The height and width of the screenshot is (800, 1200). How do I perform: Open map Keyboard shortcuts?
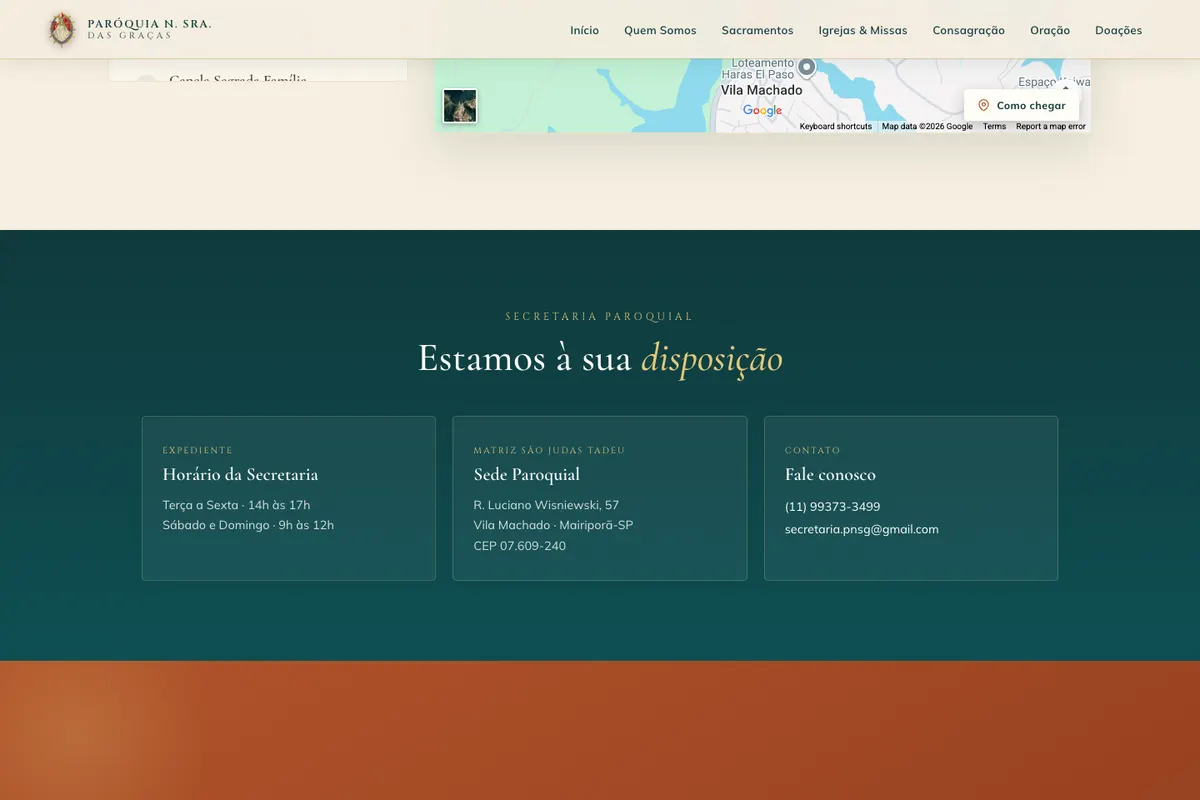pyautogui.click(x=836, y=127)
